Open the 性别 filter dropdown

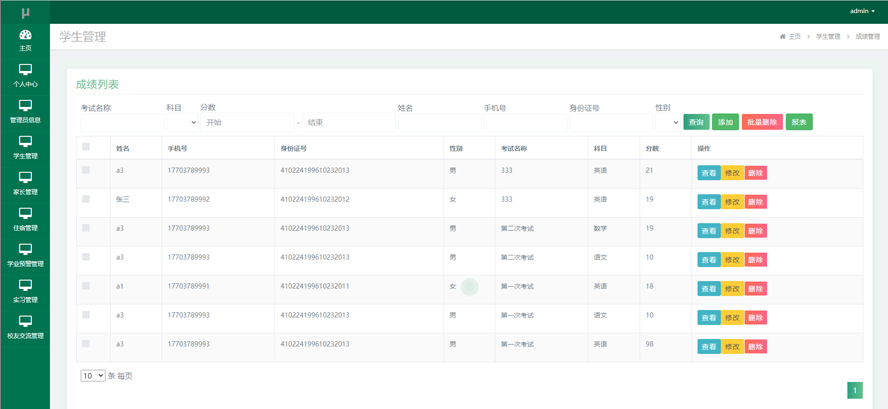click(668, 122)
